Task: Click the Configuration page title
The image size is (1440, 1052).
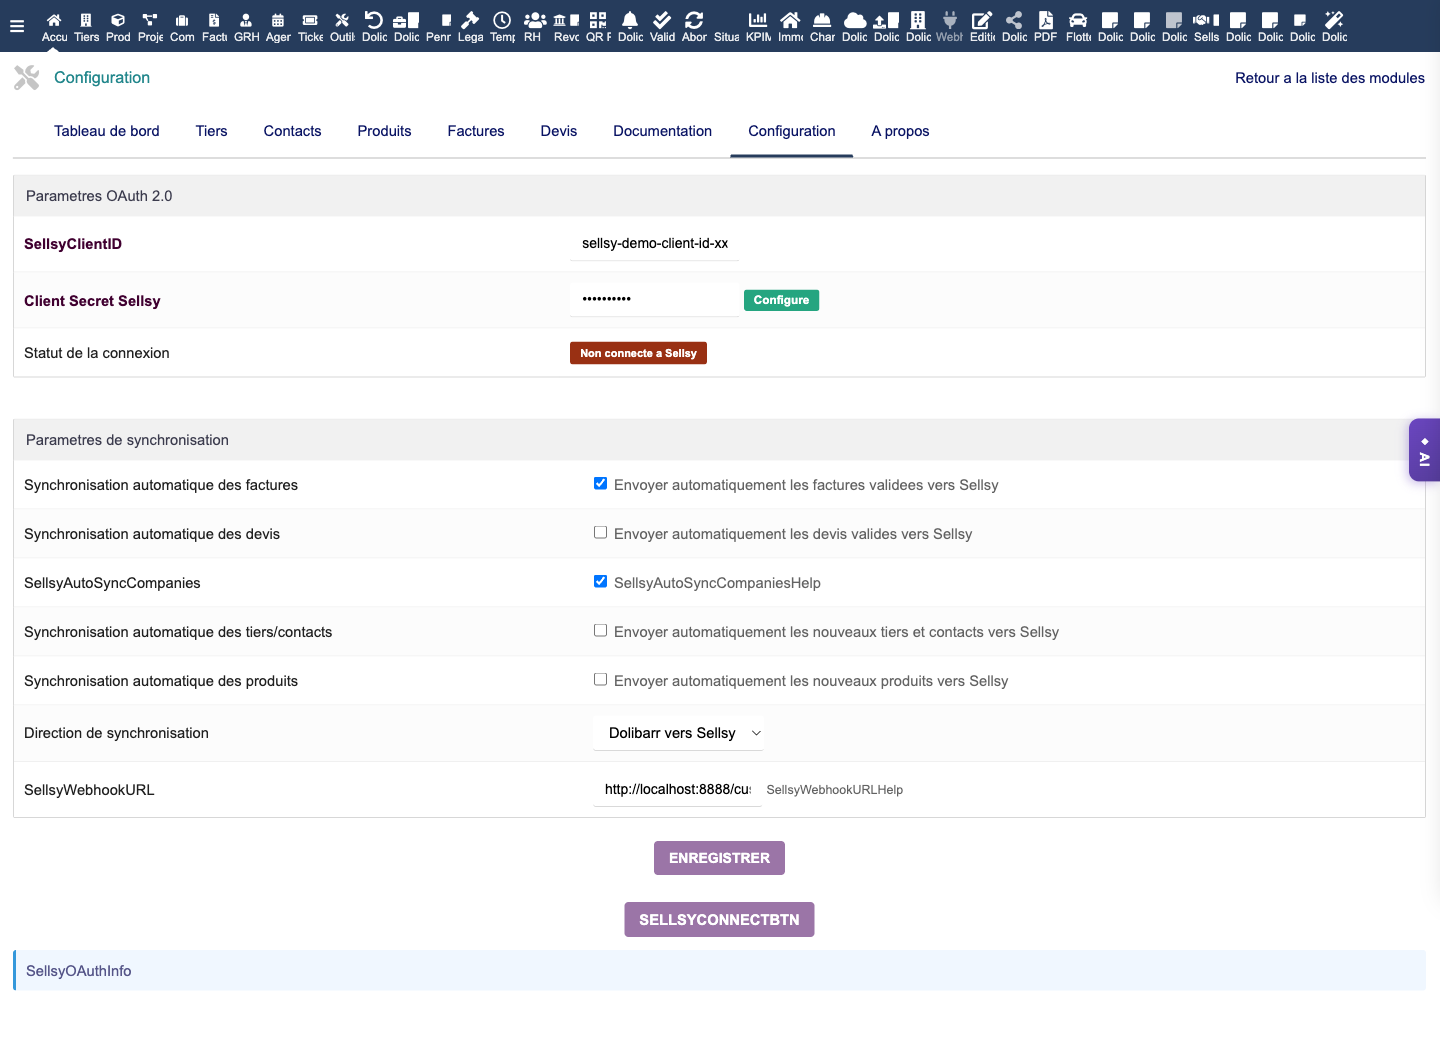Action: [102, 78]
